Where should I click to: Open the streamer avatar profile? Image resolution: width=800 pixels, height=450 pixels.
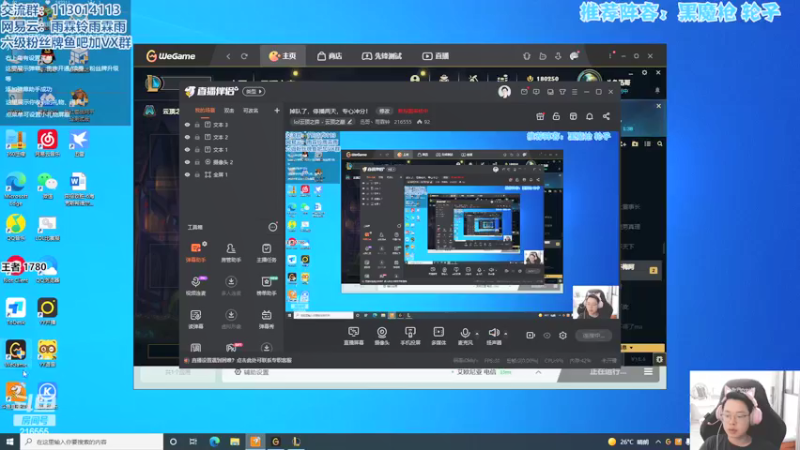504,92
